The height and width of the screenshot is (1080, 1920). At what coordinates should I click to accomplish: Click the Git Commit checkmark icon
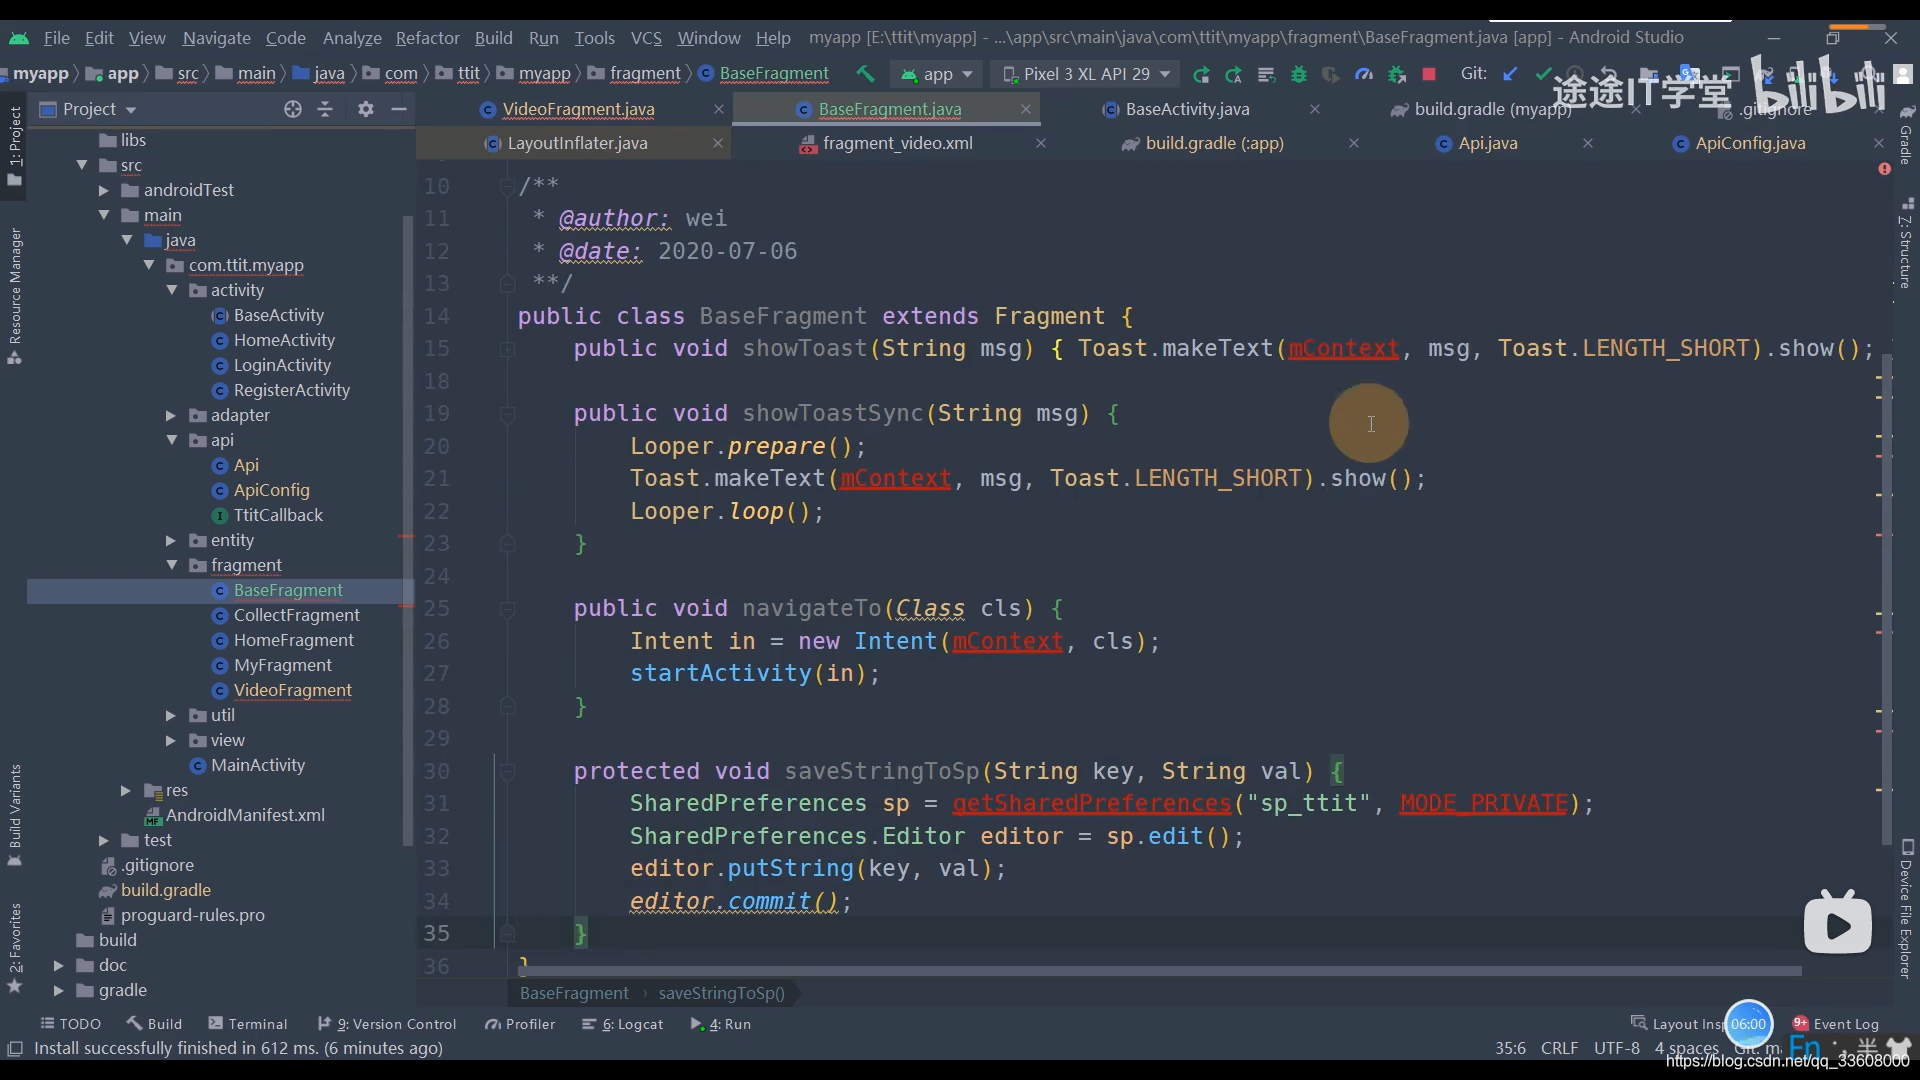(1543, 74)
